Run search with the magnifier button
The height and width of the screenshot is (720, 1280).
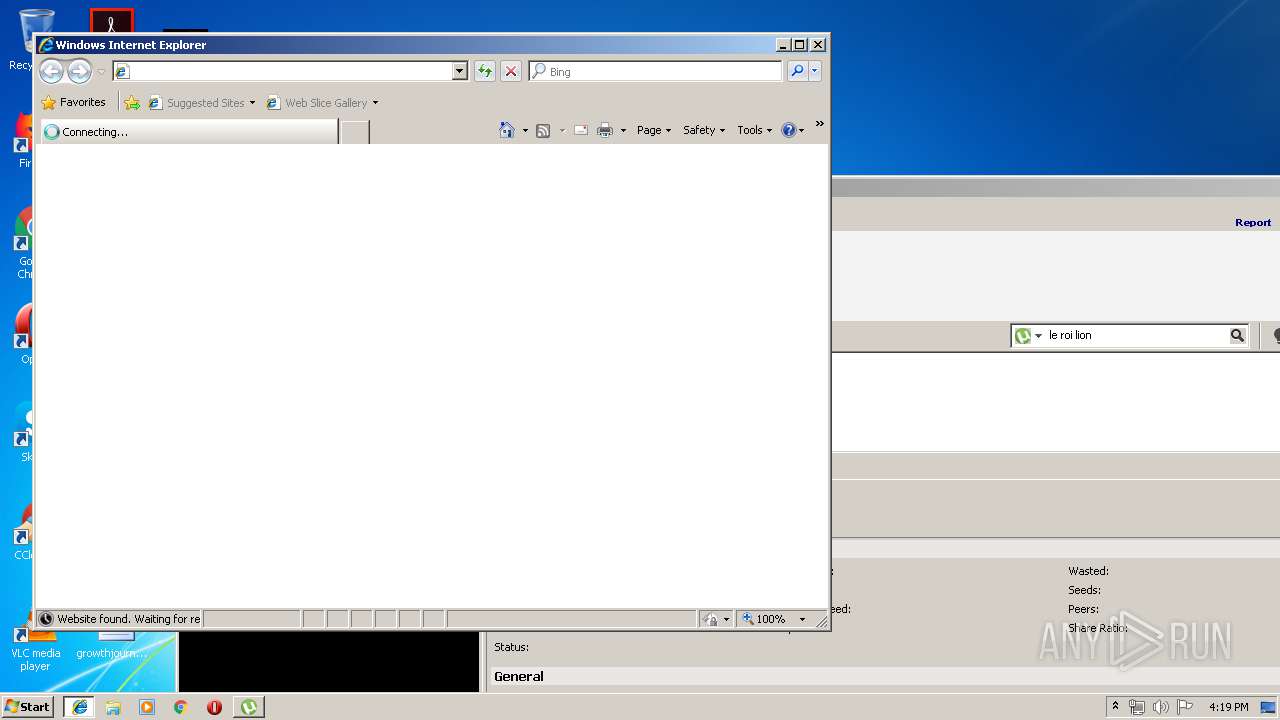pyautogui.click(x=797, y=71)
